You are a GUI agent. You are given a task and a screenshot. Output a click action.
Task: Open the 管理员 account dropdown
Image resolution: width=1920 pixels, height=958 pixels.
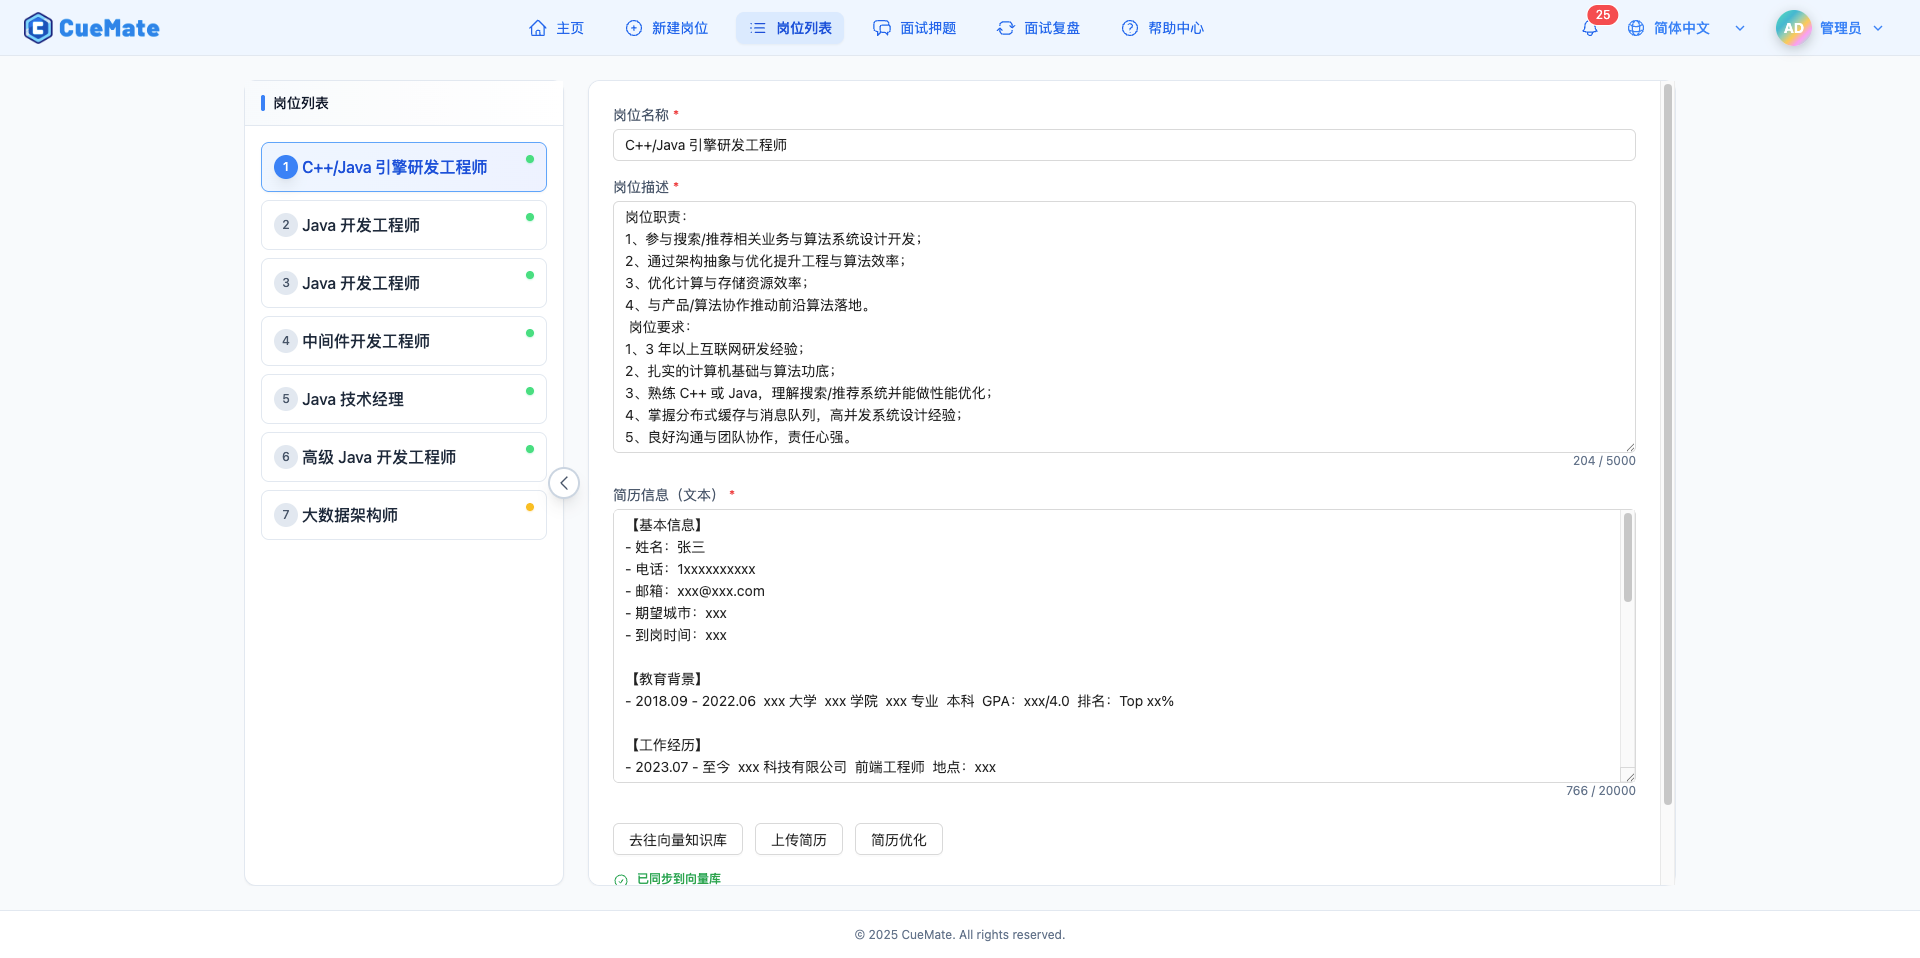point(1878,28)
